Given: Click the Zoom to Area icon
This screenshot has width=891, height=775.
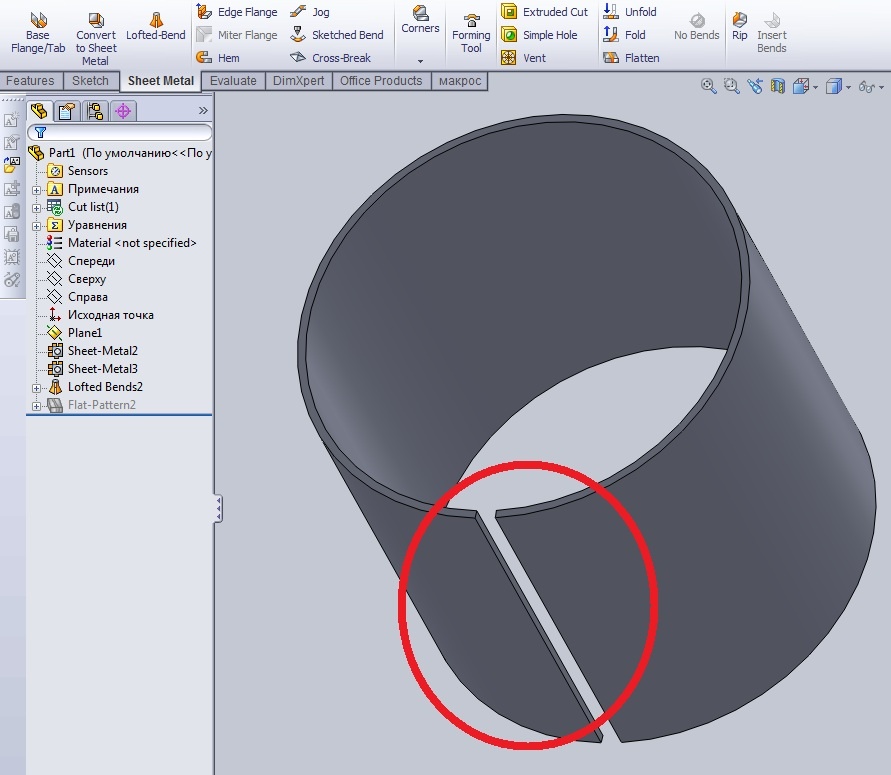Looking at the screenshot, I should click(731, 86).
